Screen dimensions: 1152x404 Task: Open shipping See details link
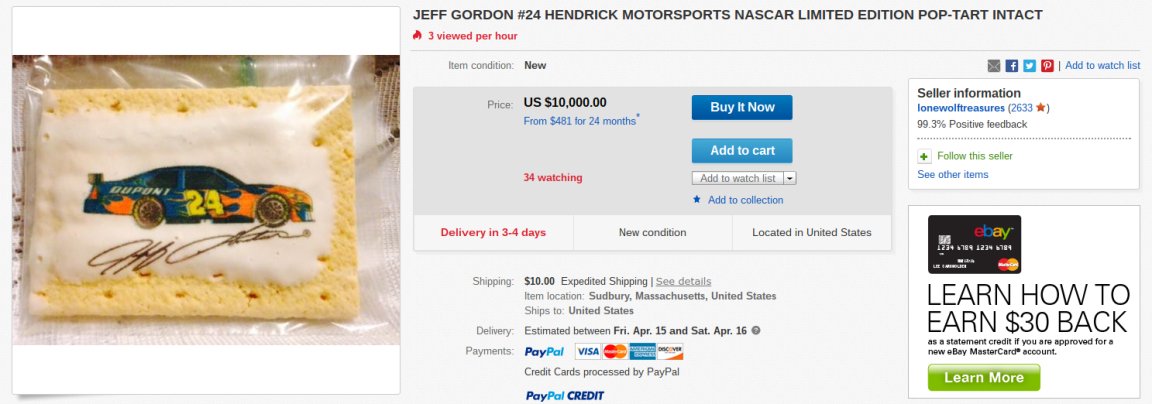click(x=683, y=281)
